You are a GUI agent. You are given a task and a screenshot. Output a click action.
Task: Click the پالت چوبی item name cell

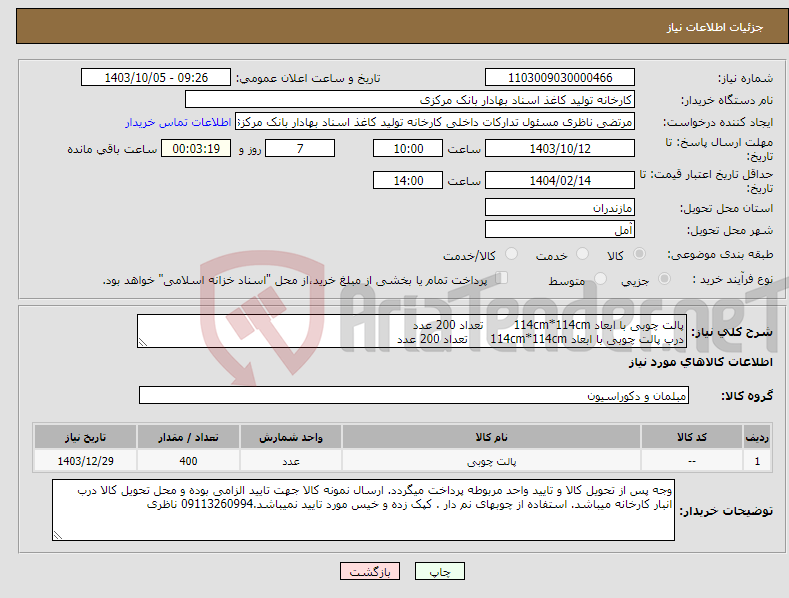click(x=491, y=461)
